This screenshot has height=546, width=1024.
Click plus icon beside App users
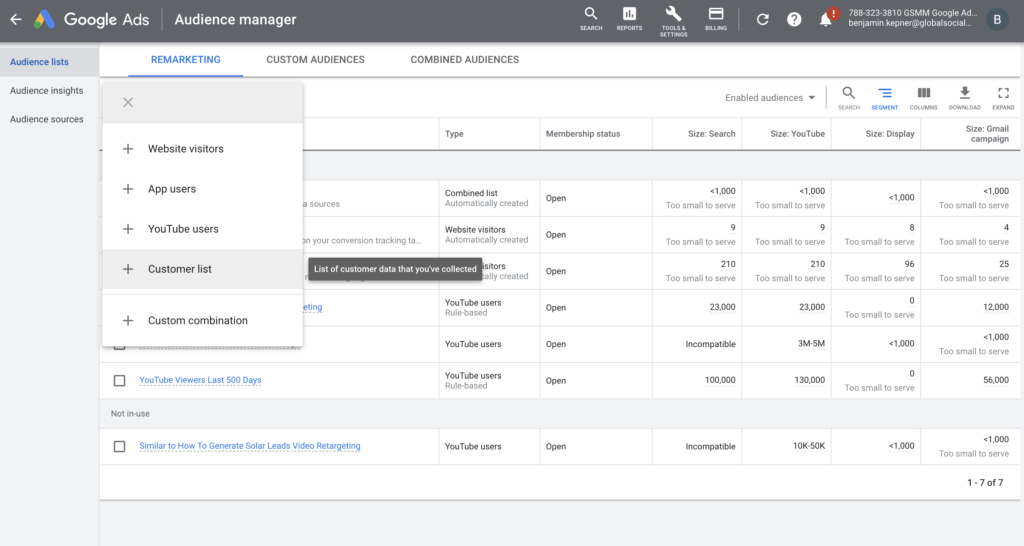click(x=128, y=189)
